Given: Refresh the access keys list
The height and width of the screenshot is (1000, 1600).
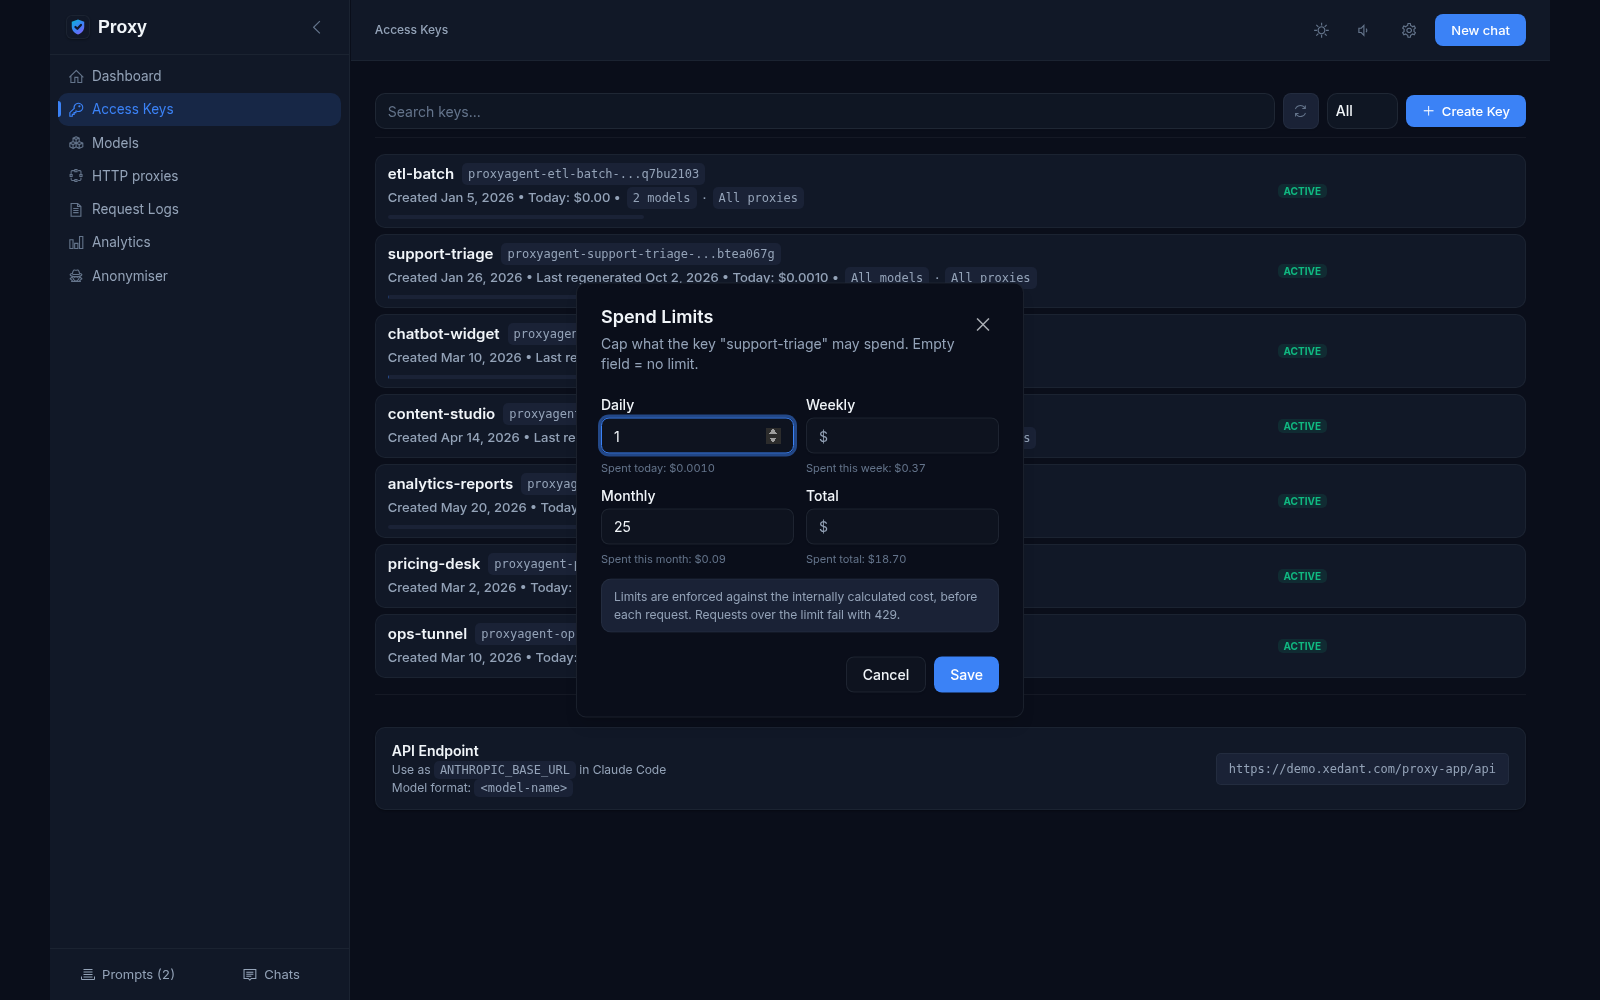Looking at the screenshot, I should click(x=1300, y=111).
